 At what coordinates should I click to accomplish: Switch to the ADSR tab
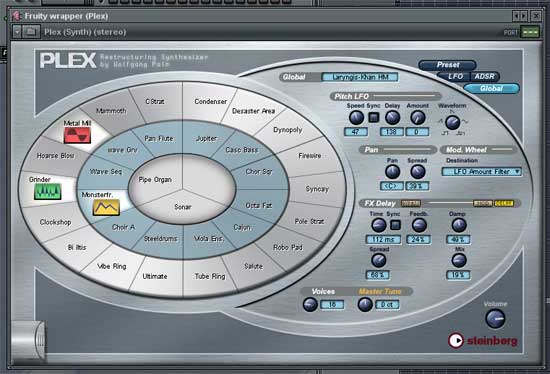click(x=484, y=76)
